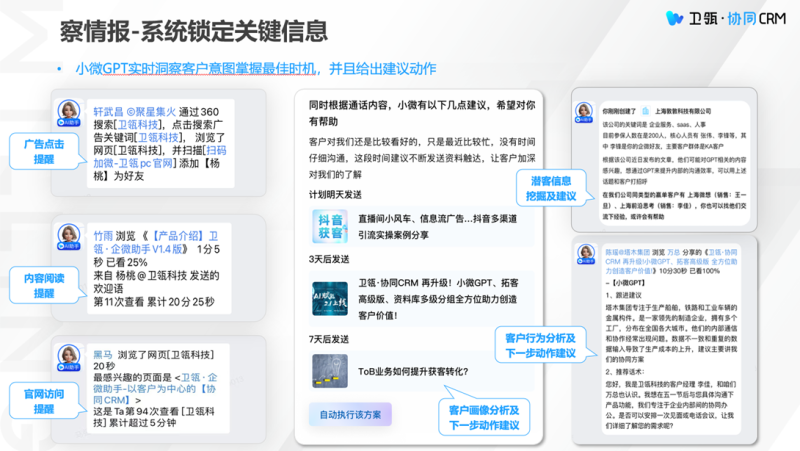
Task: Open the AI获客 CRM upgrade thumbnail
Action: [x=329, y=298]
